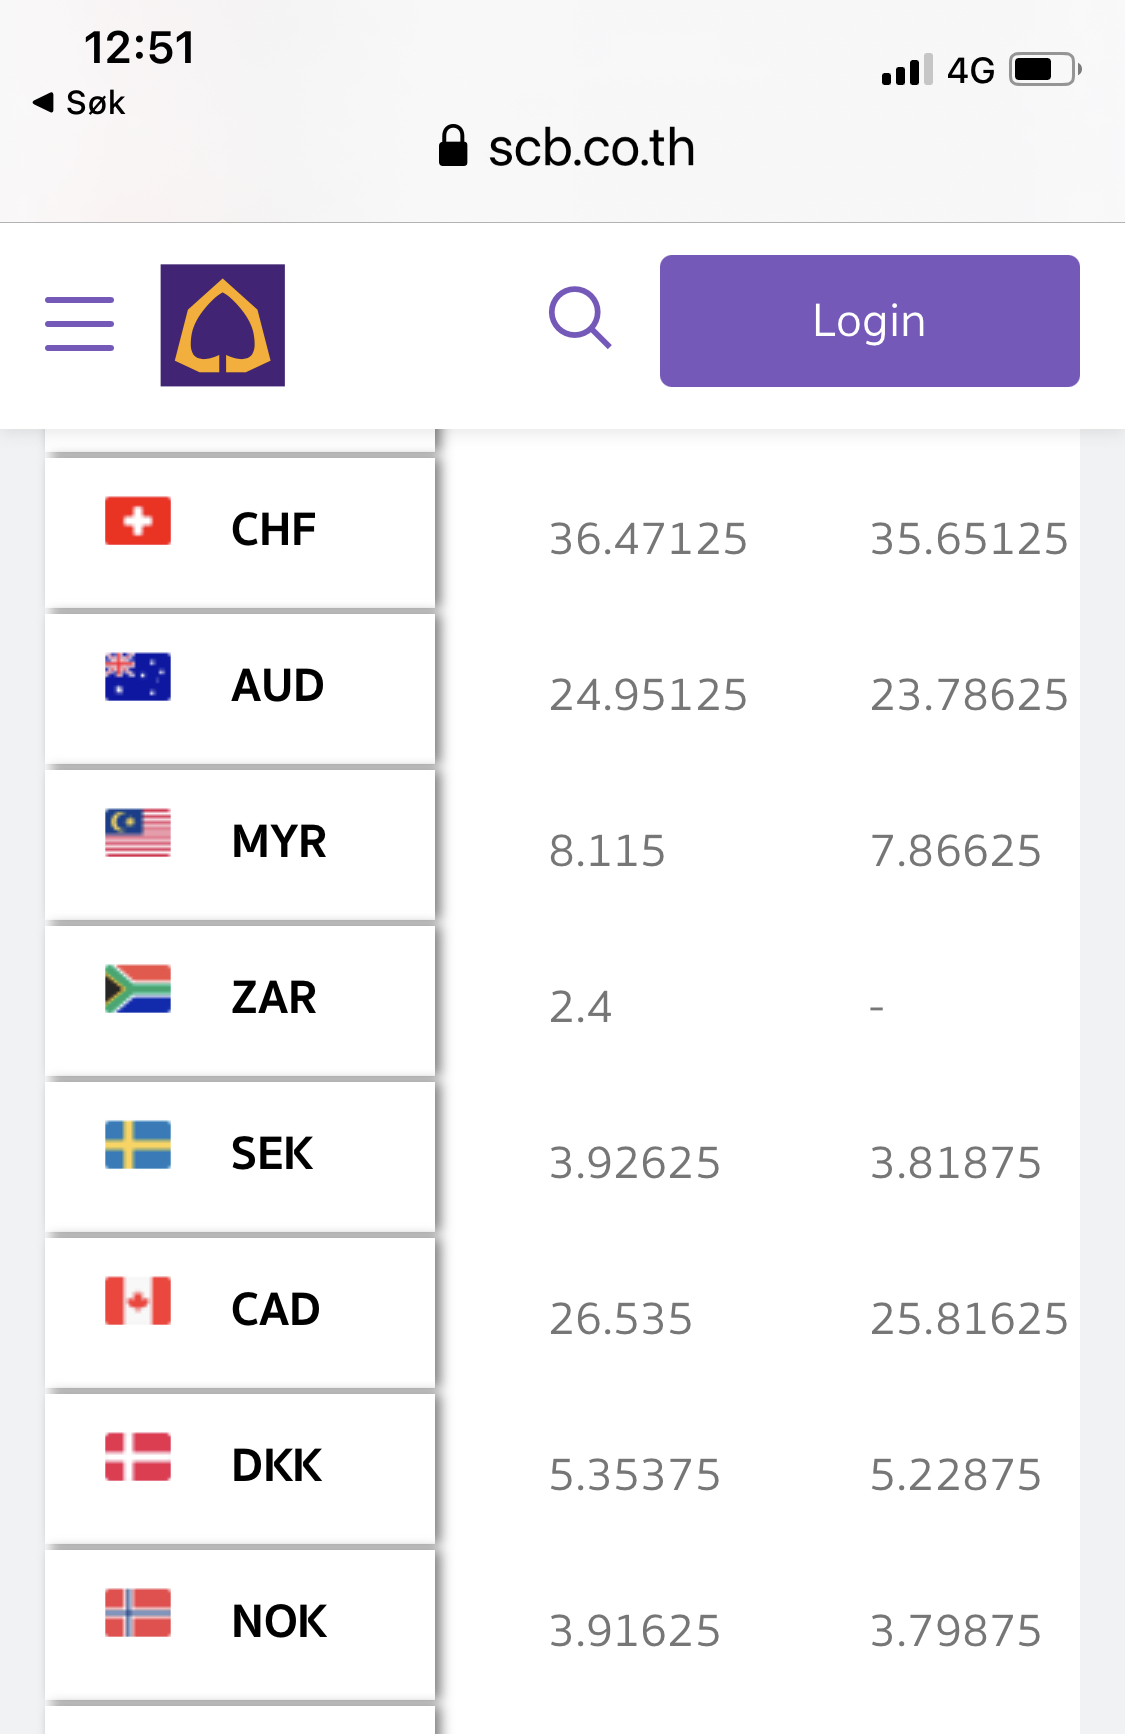Tap the Canadian flag icon
Screen dimensions: 1125x1734
click(x=138, y=1301)
